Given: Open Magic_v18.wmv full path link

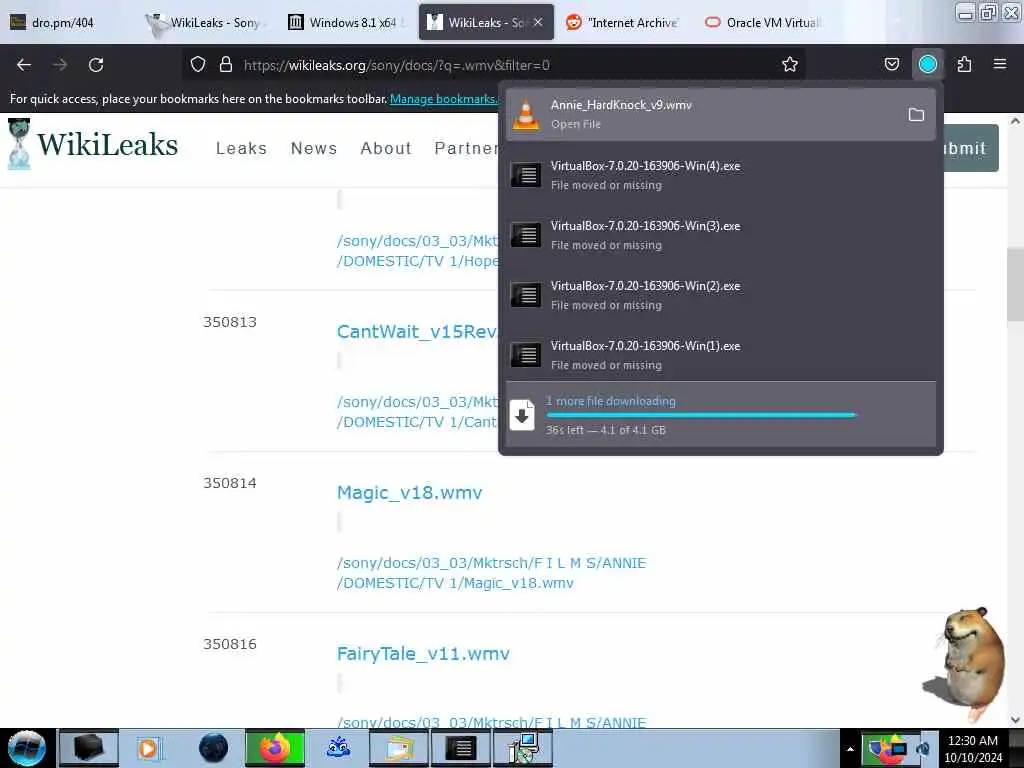Looking at the screenshot, I should pyautogui.click(x=491, y=573).
